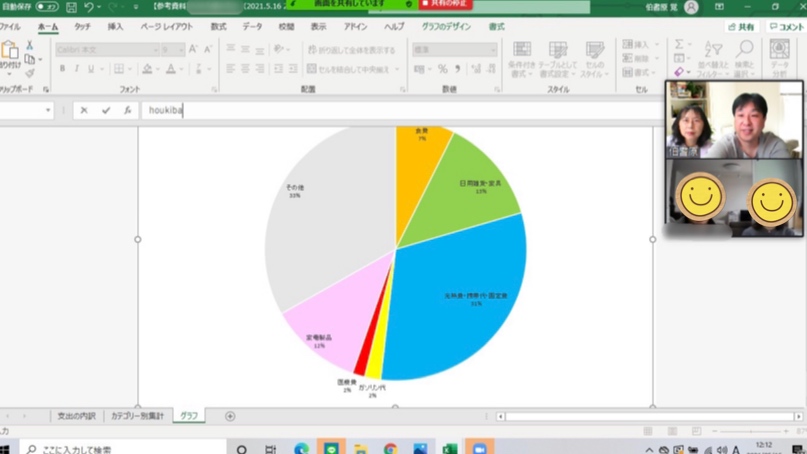This screenshot has width=807, height=454.
Task: Expand the Name Box dropdown
Action: click(x=48, y=111)
